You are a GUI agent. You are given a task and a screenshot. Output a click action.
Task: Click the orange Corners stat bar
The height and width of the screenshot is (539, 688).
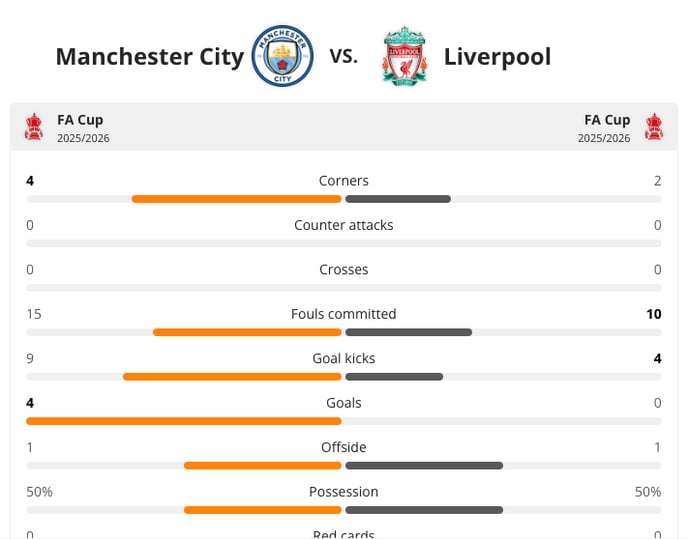coord(236,199)
